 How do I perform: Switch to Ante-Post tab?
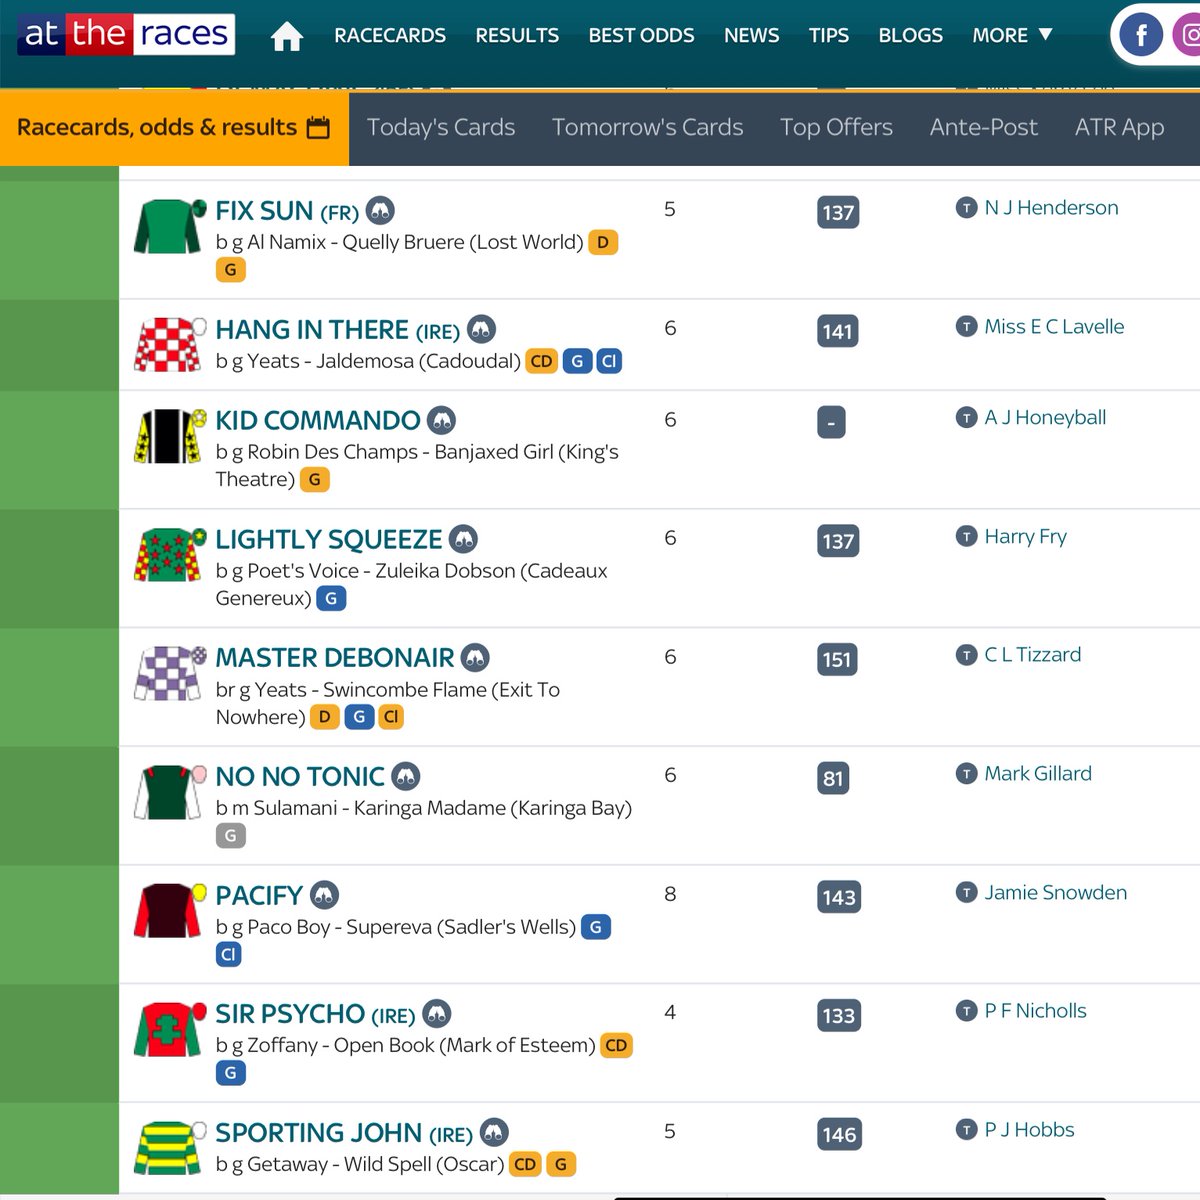click(984, 128)
